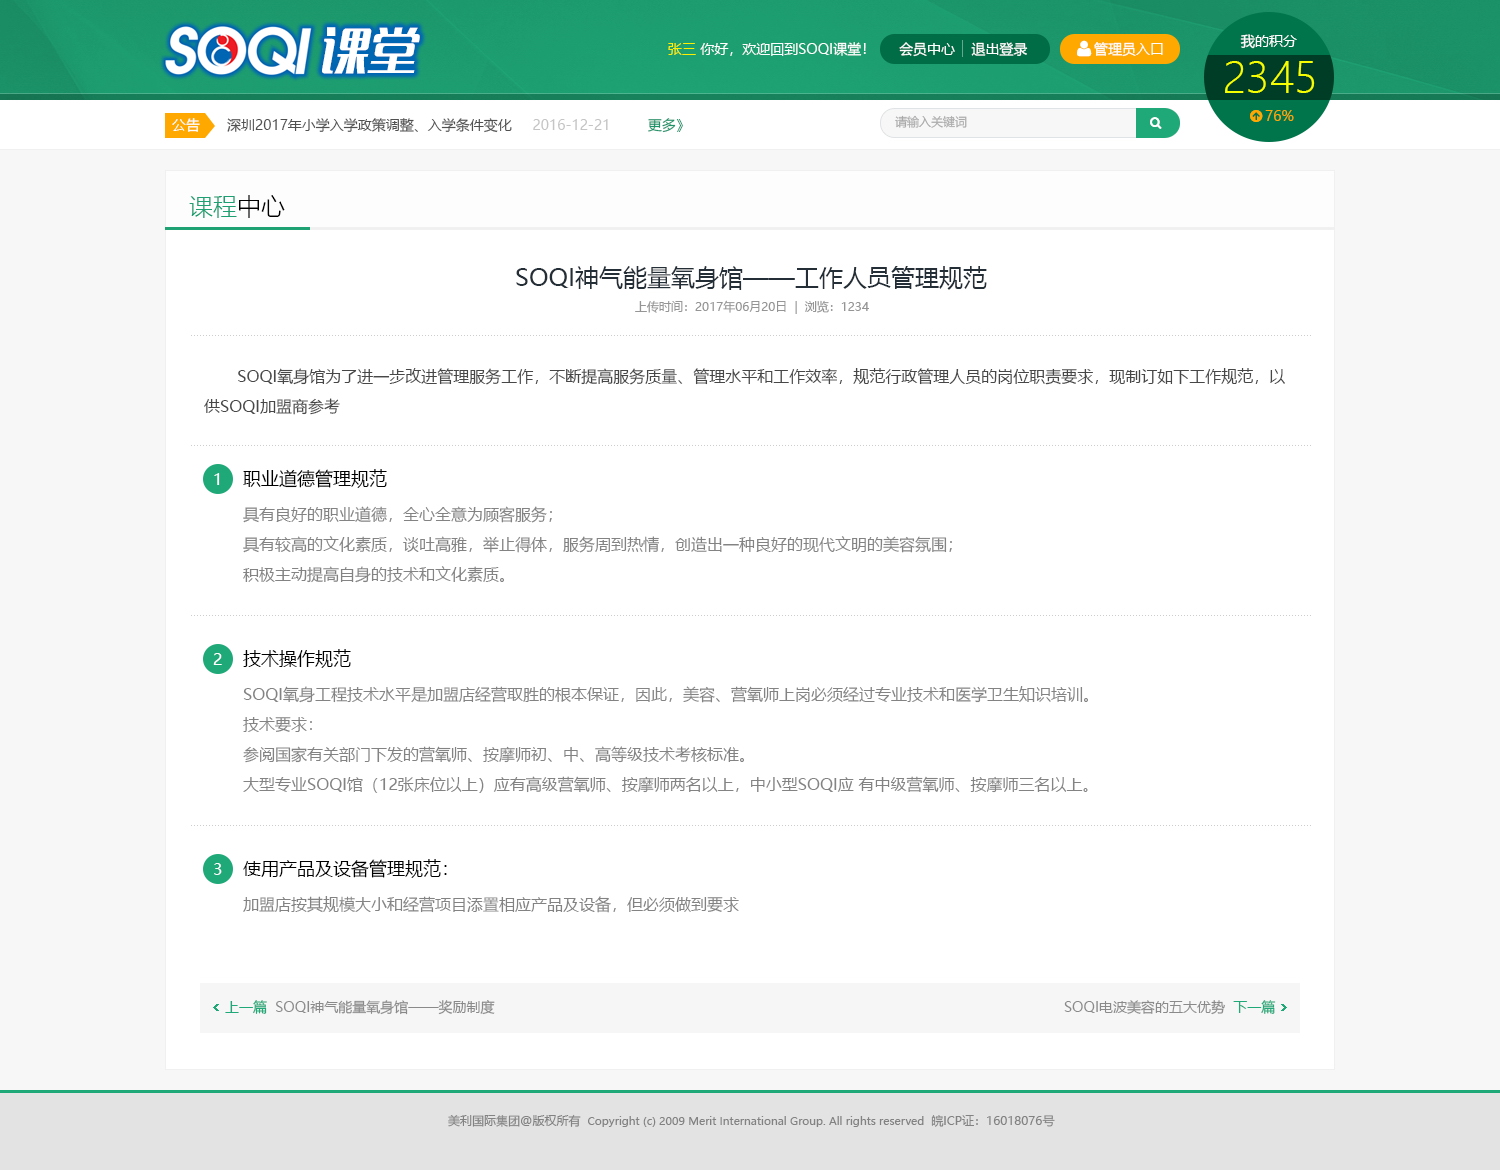Click the line 技术要求:
The image size is (1500, 1170).
pos(278,725)
